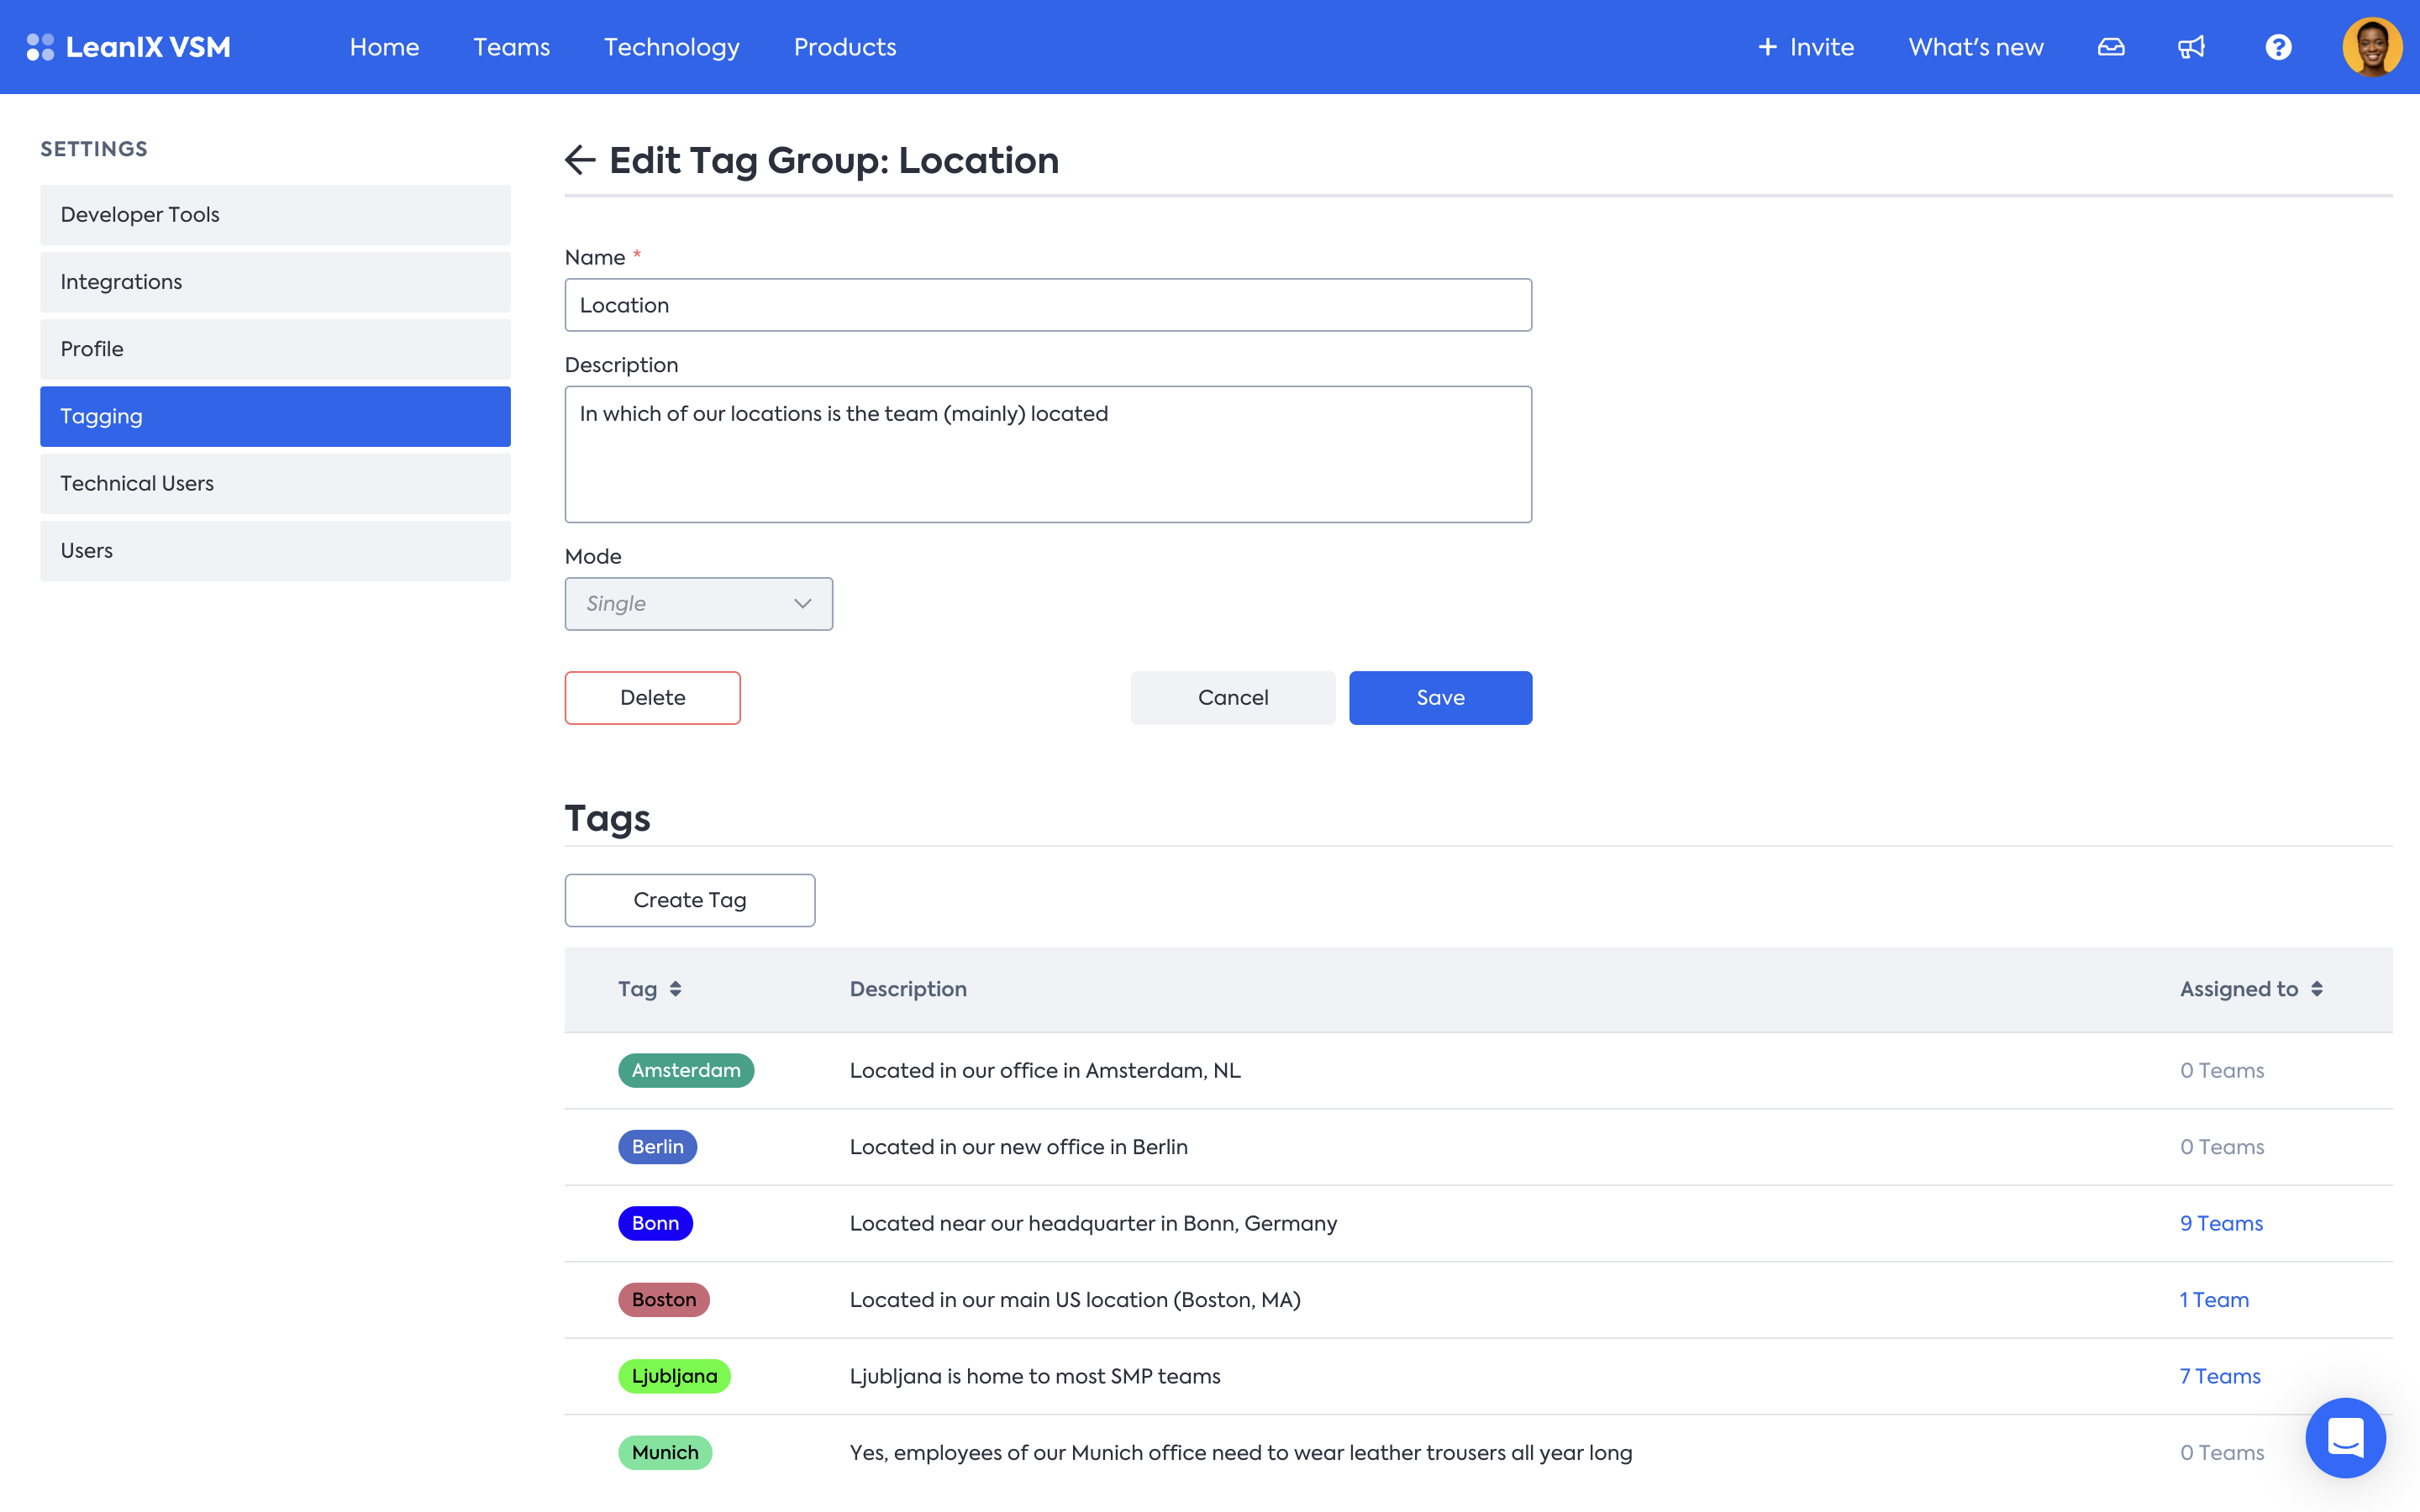Open the user avatar profile menu
This screenshot has width=2420, height=1512.
point(2371,47)
